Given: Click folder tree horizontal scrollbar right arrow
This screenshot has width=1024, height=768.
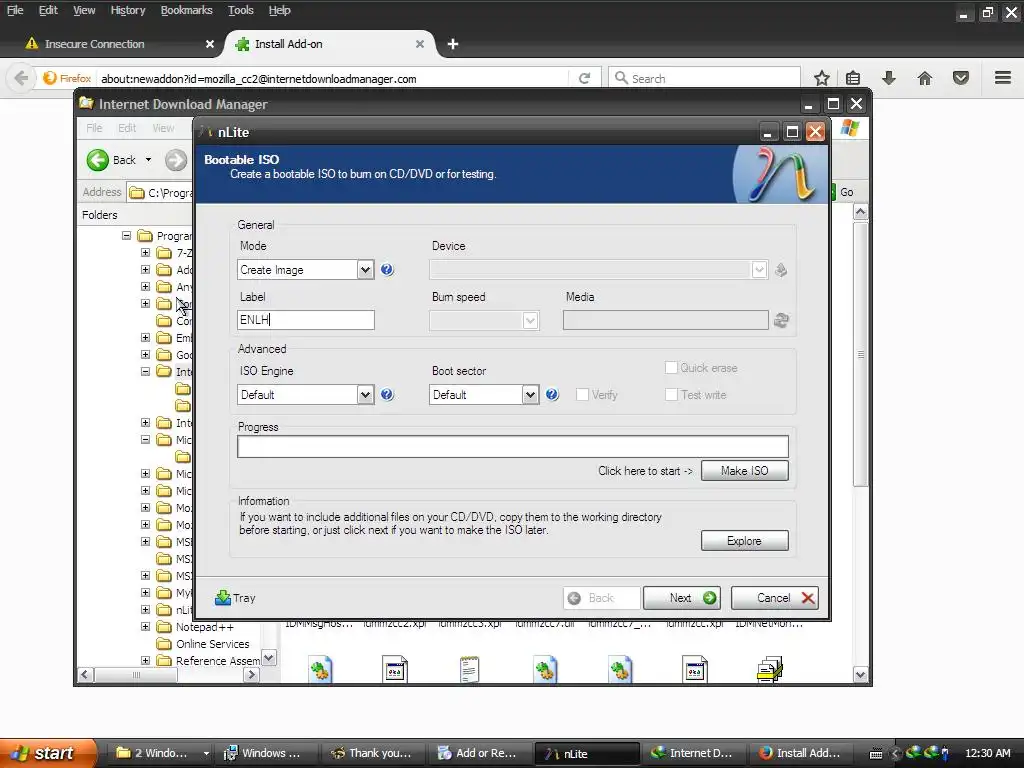Looking at the screenshot, I should [x=251, y=675].
